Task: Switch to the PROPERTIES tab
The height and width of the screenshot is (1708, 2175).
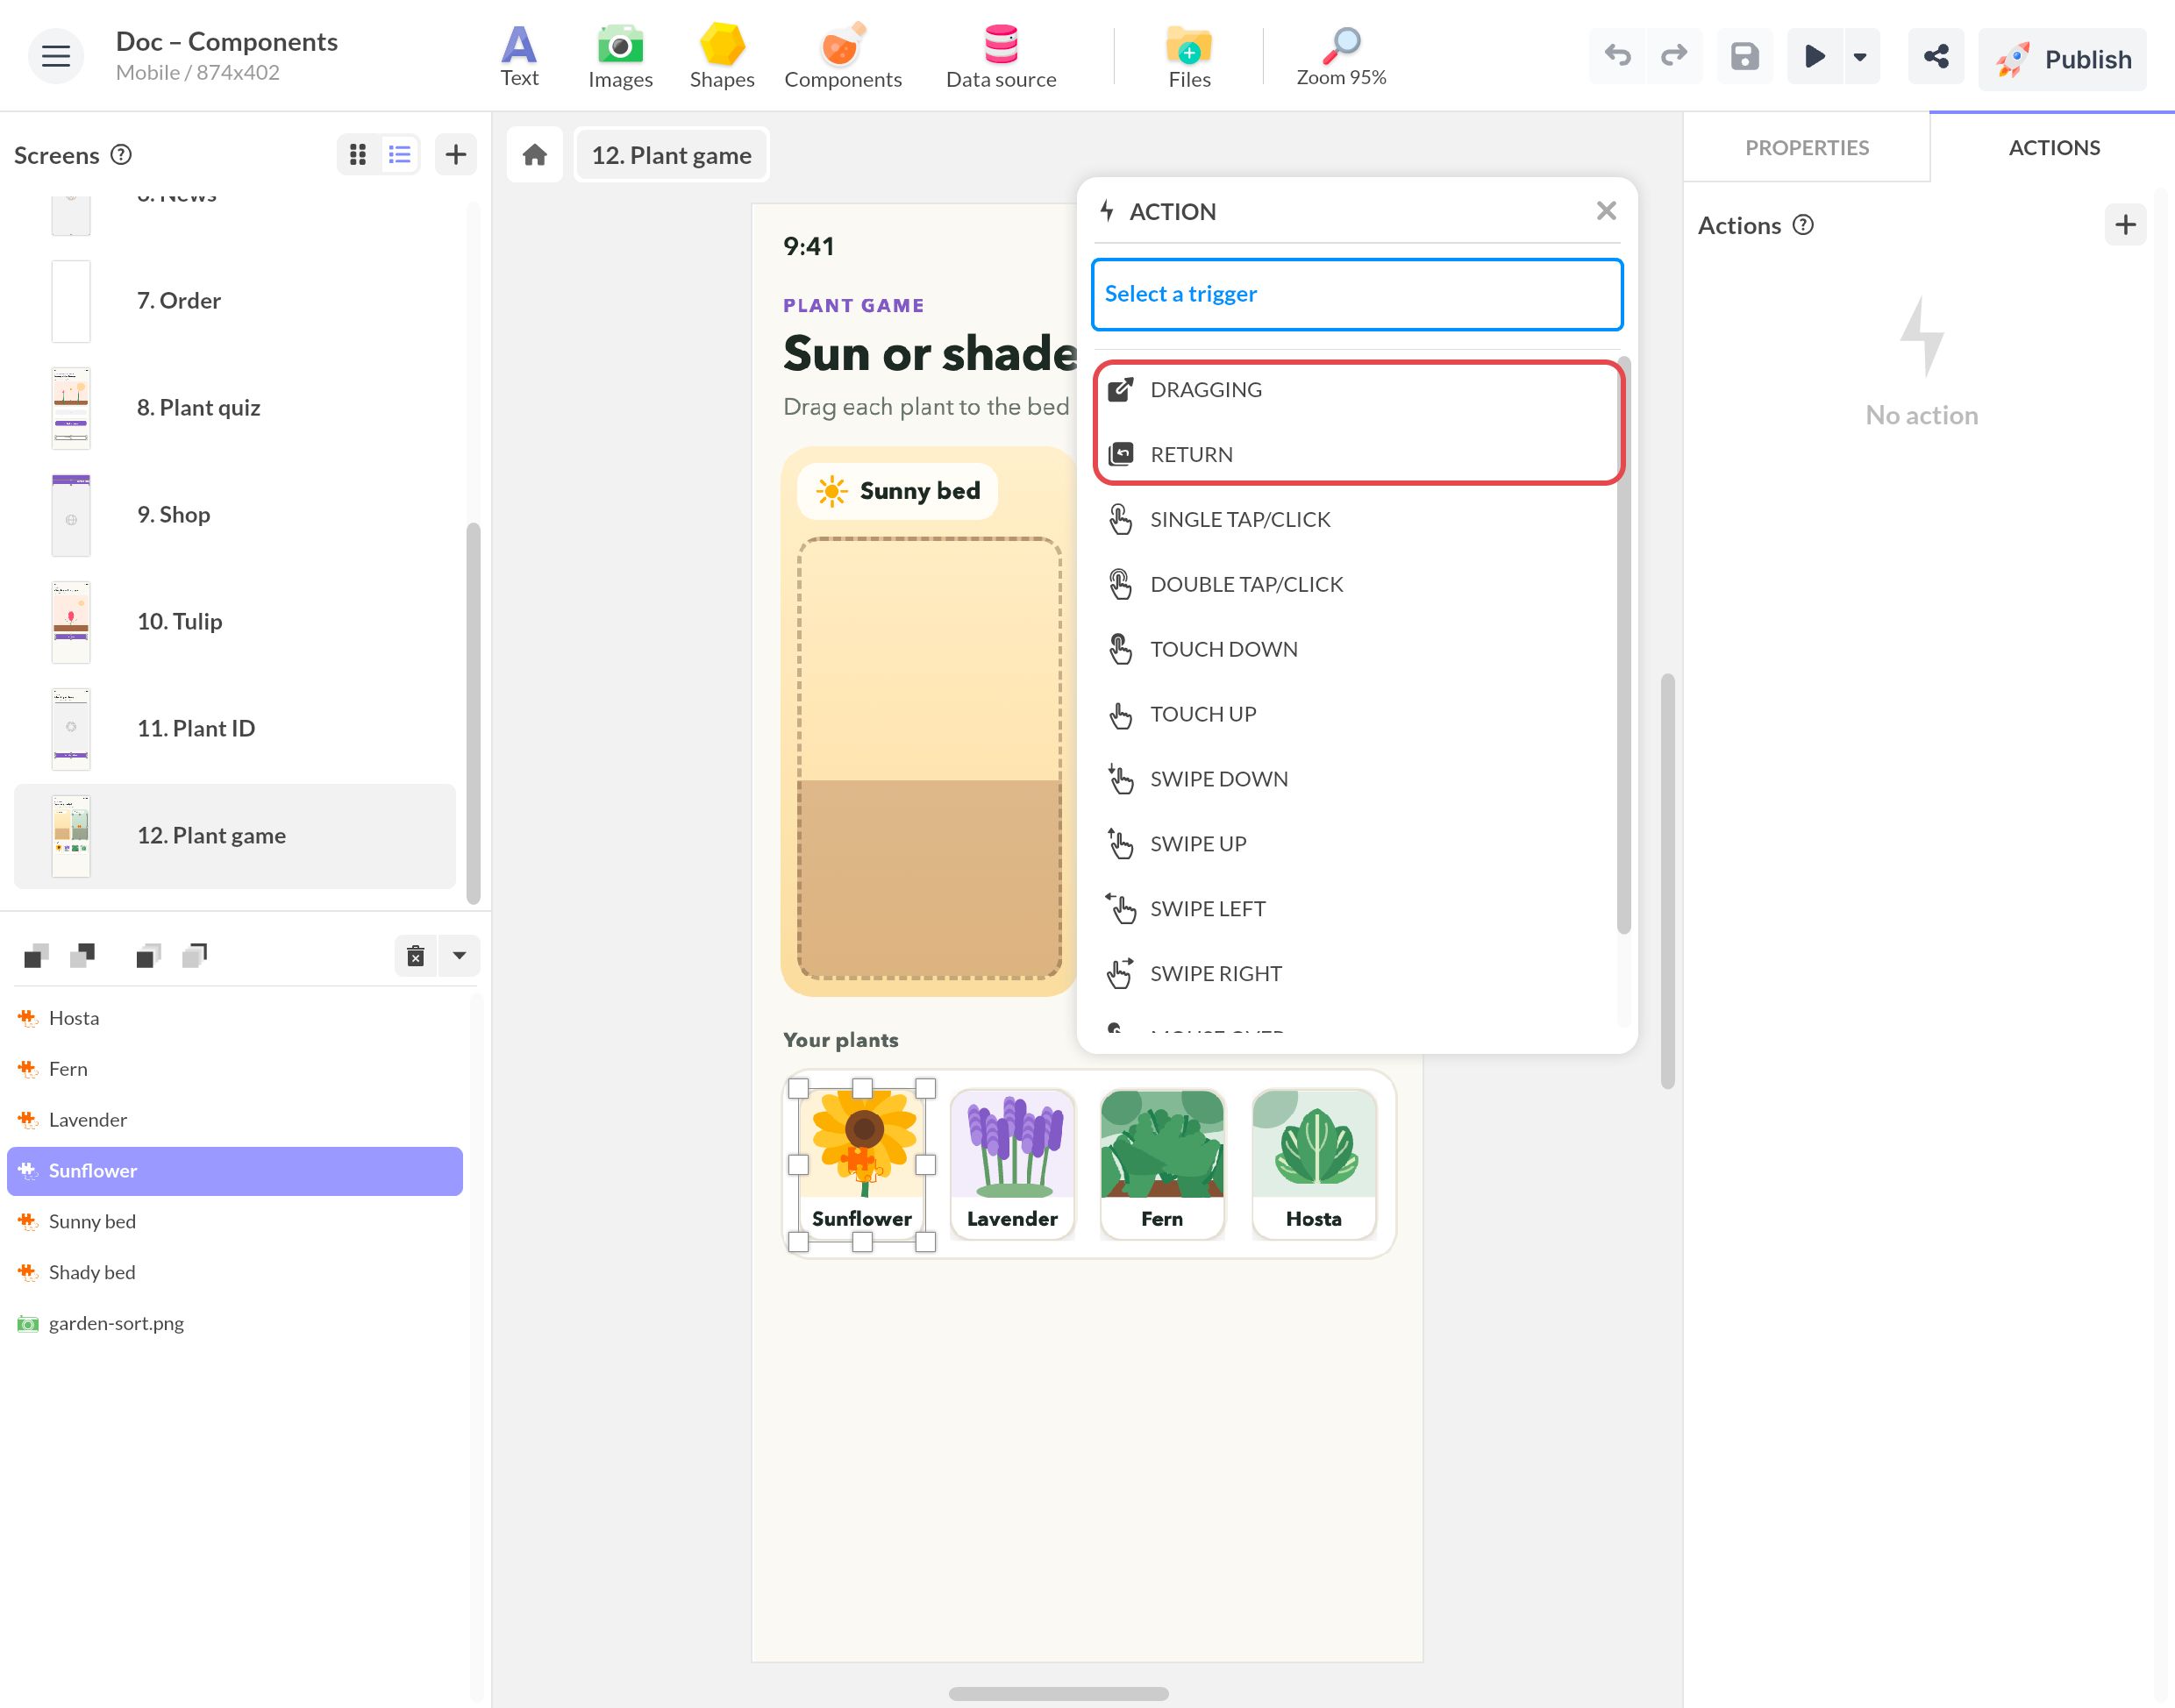Action: [1807, 147]
